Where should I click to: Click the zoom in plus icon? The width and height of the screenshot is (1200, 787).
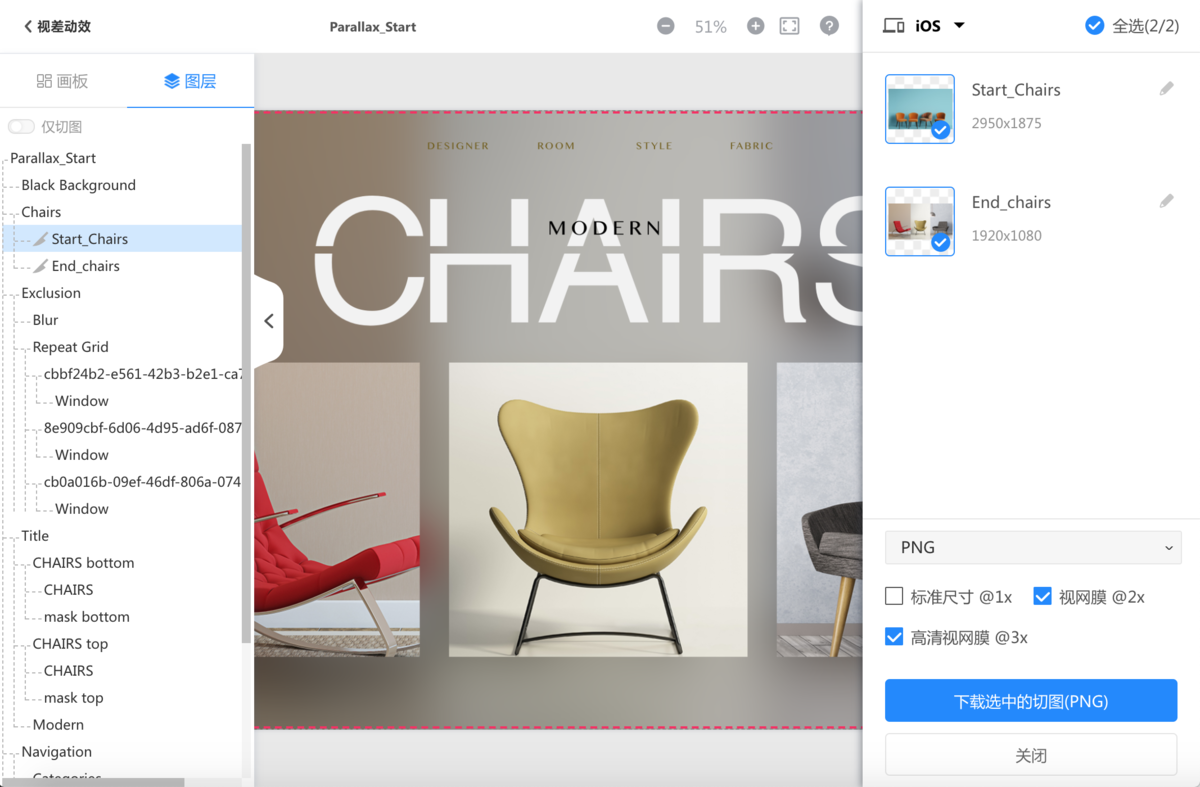(x=756, y=26)
